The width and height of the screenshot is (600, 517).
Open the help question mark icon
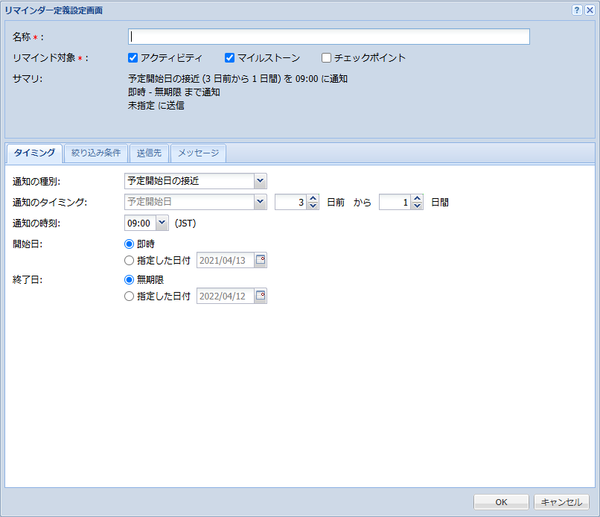(577, 10)
